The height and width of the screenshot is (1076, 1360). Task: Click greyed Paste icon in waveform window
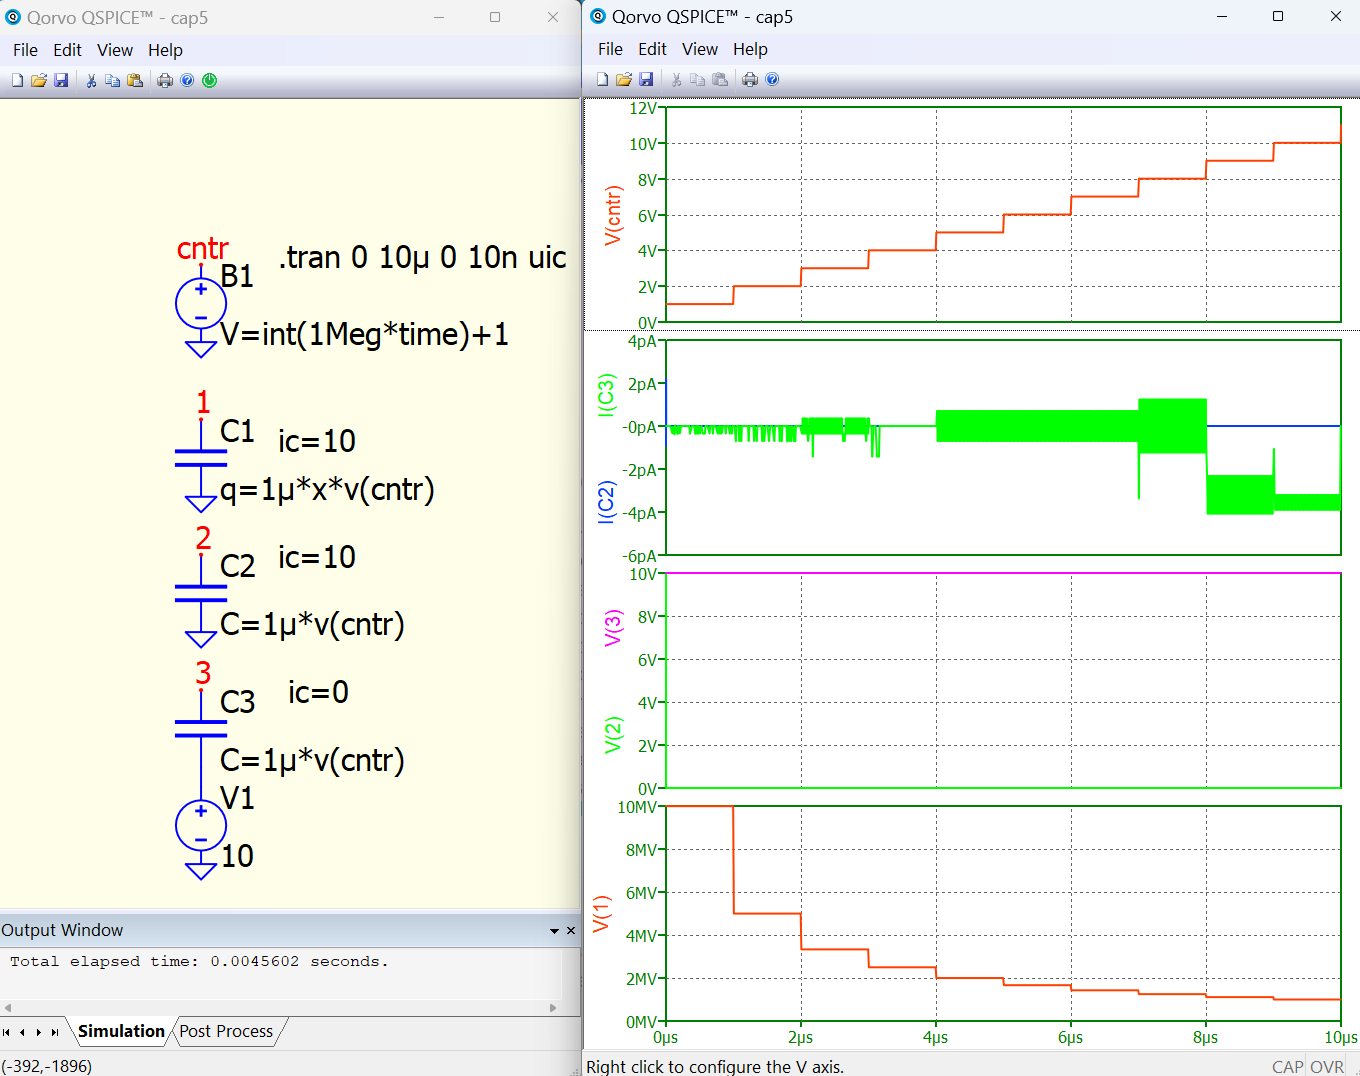coord(720,79)
